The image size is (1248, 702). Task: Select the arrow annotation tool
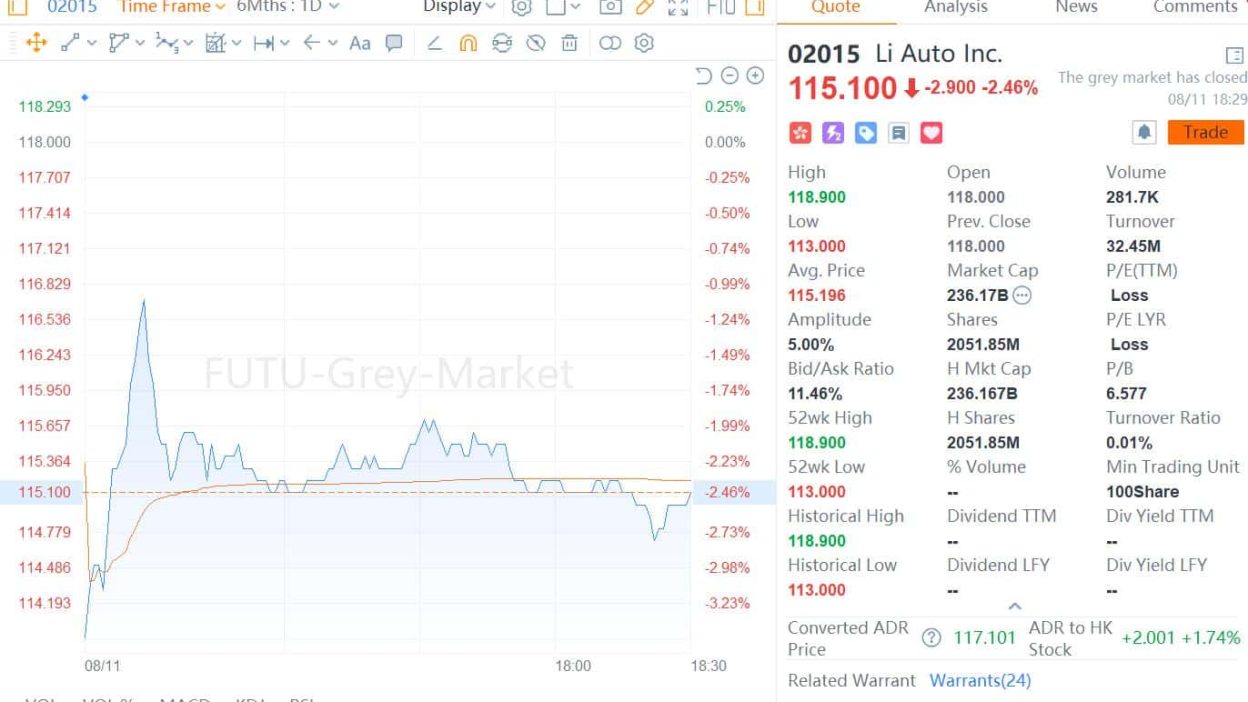click(311, 43)
